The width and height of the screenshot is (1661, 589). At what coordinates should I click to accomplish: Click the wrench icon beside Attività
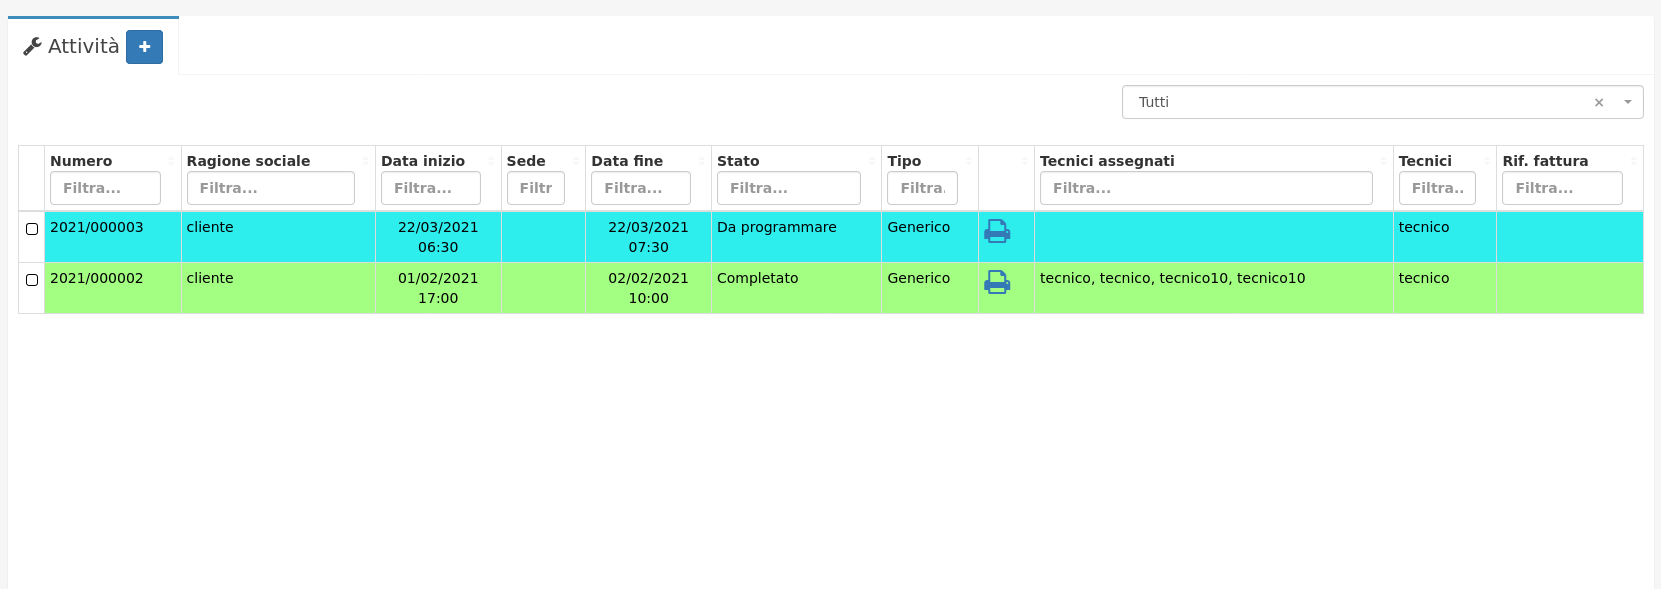(32, 46)
